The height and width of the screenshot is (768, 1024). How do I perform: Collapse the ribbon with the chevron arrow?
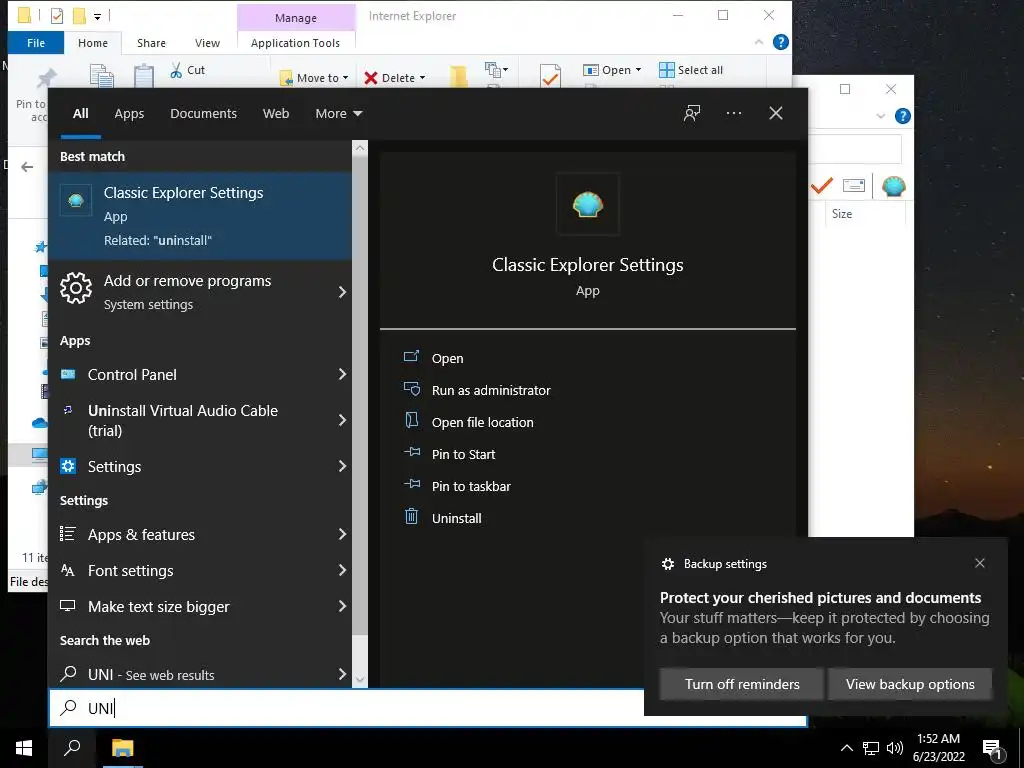(758, 42)
